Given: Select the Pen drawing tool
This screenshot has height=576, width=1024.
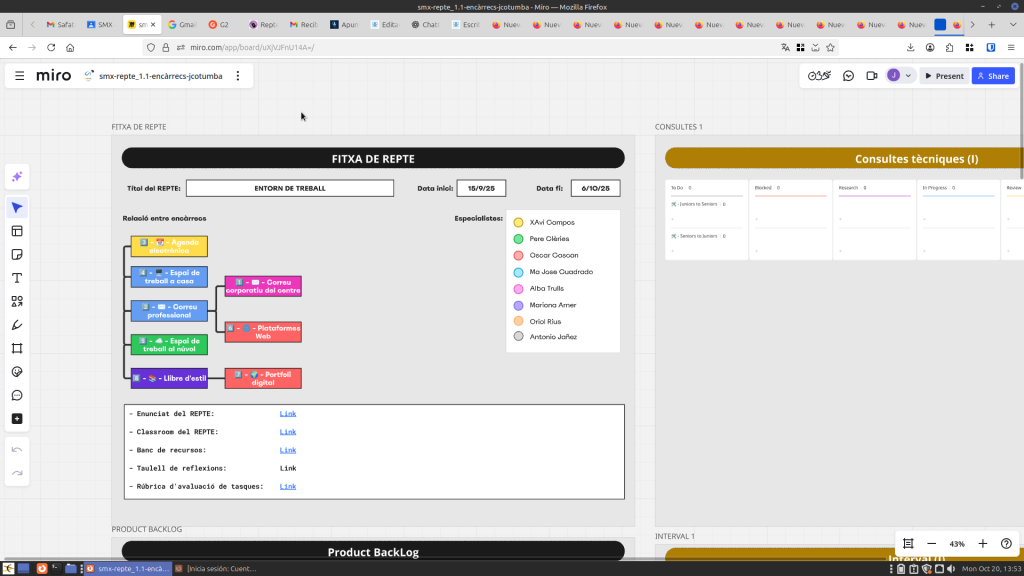Looking at the screenshot, I should (x=17, y=325).
